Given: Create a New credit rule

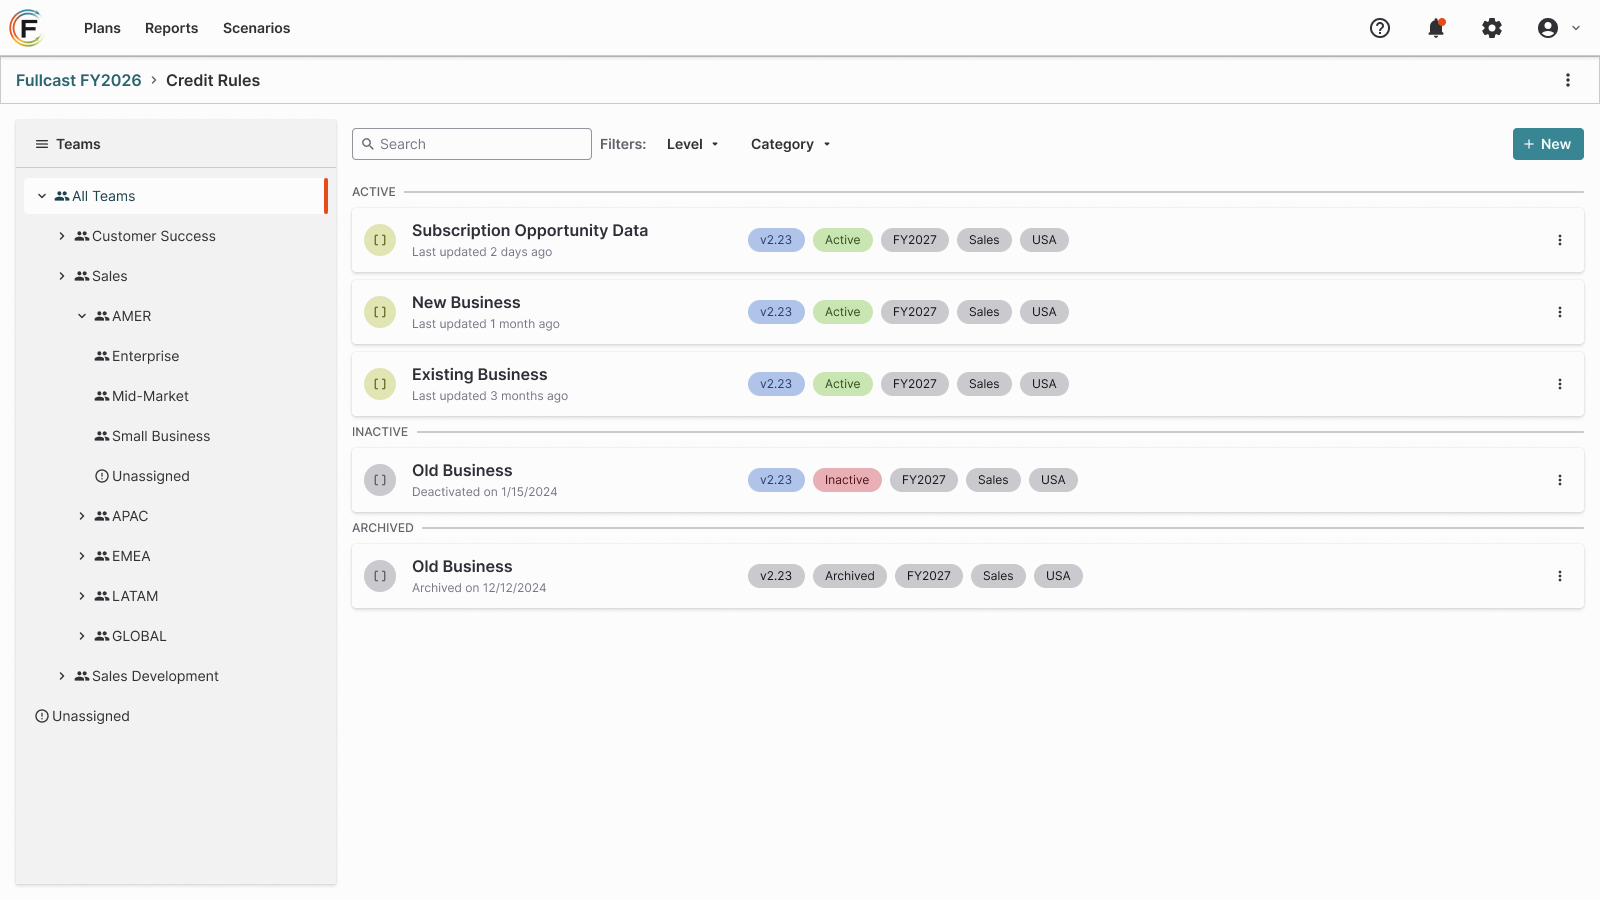Looking at the screenshot, I should [1548, 144].
